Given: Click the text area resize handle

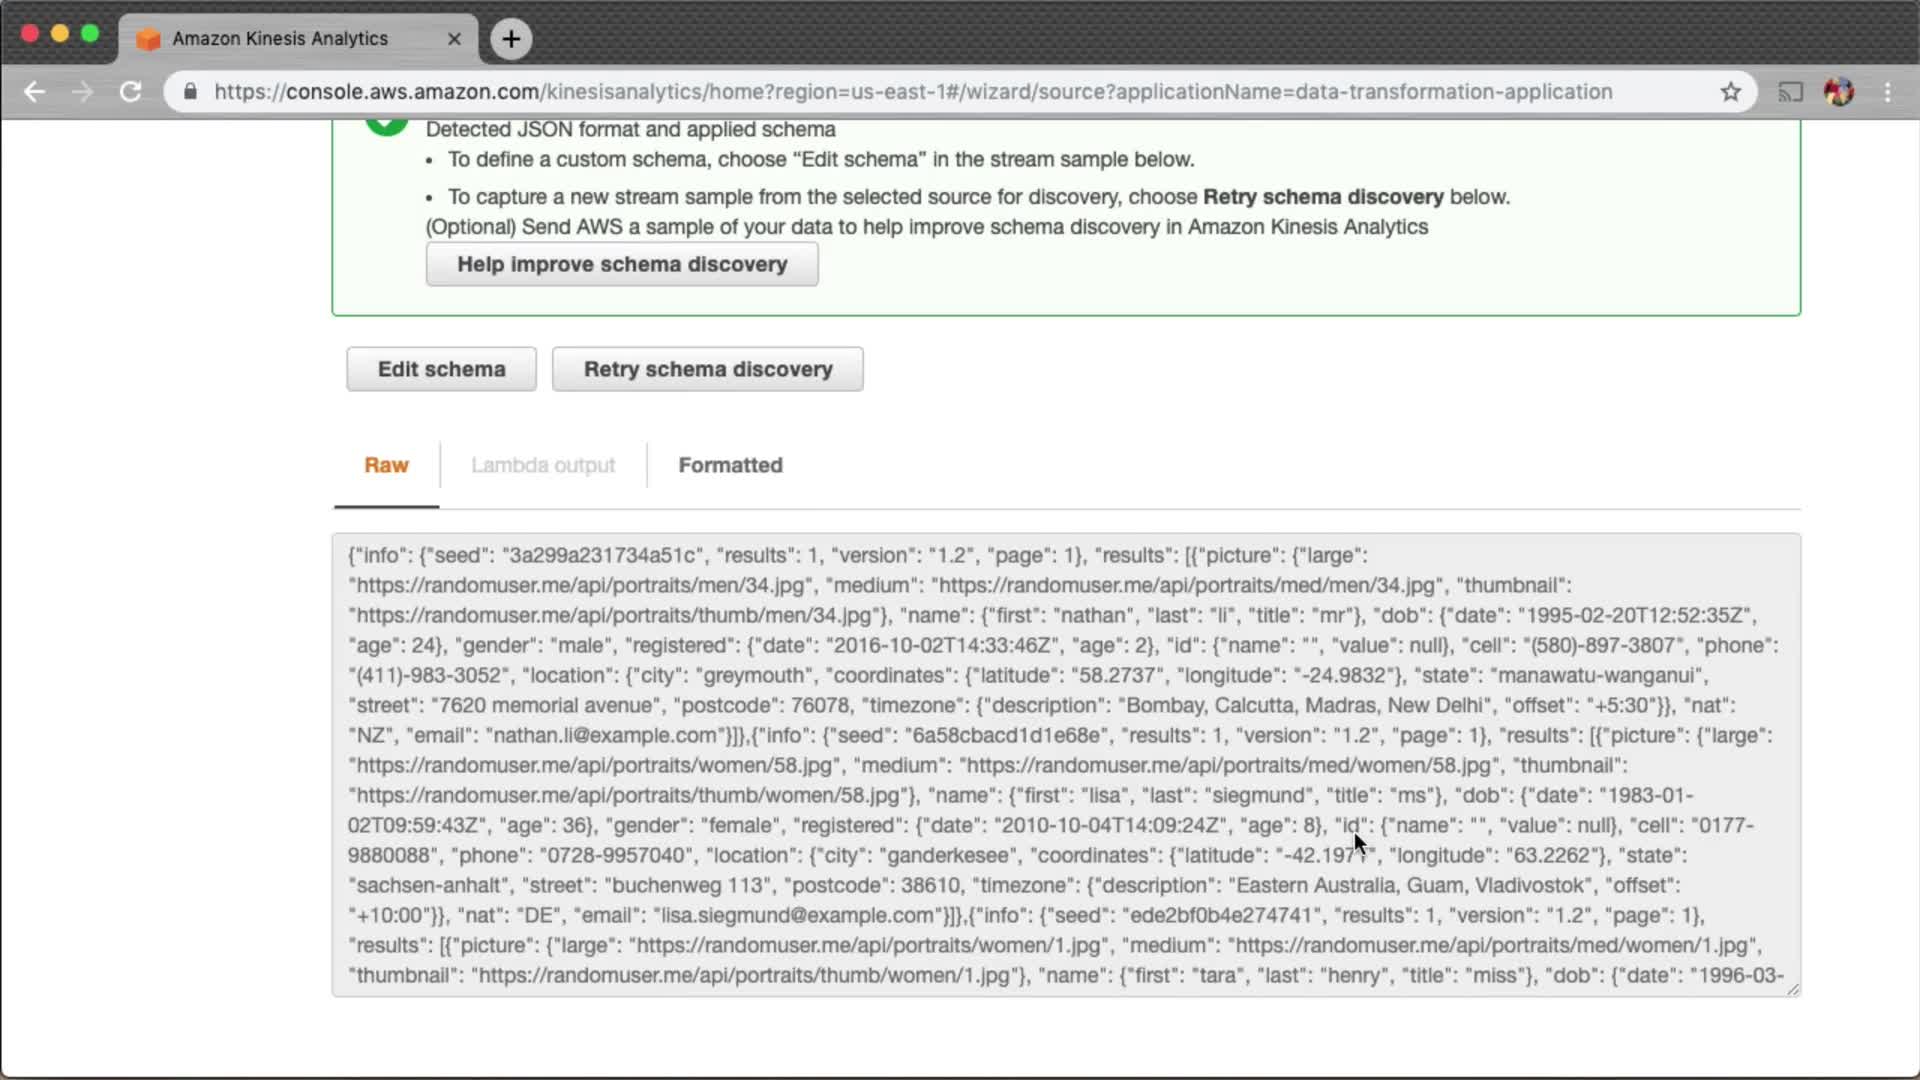Looking at the screenshot, I should (1792, 989).
